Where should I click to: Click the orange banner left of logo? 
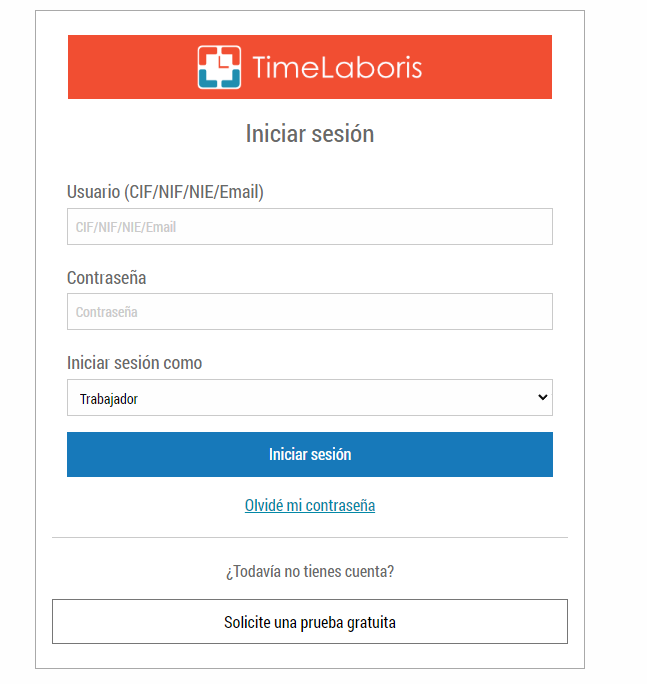[x=132, y=67]
